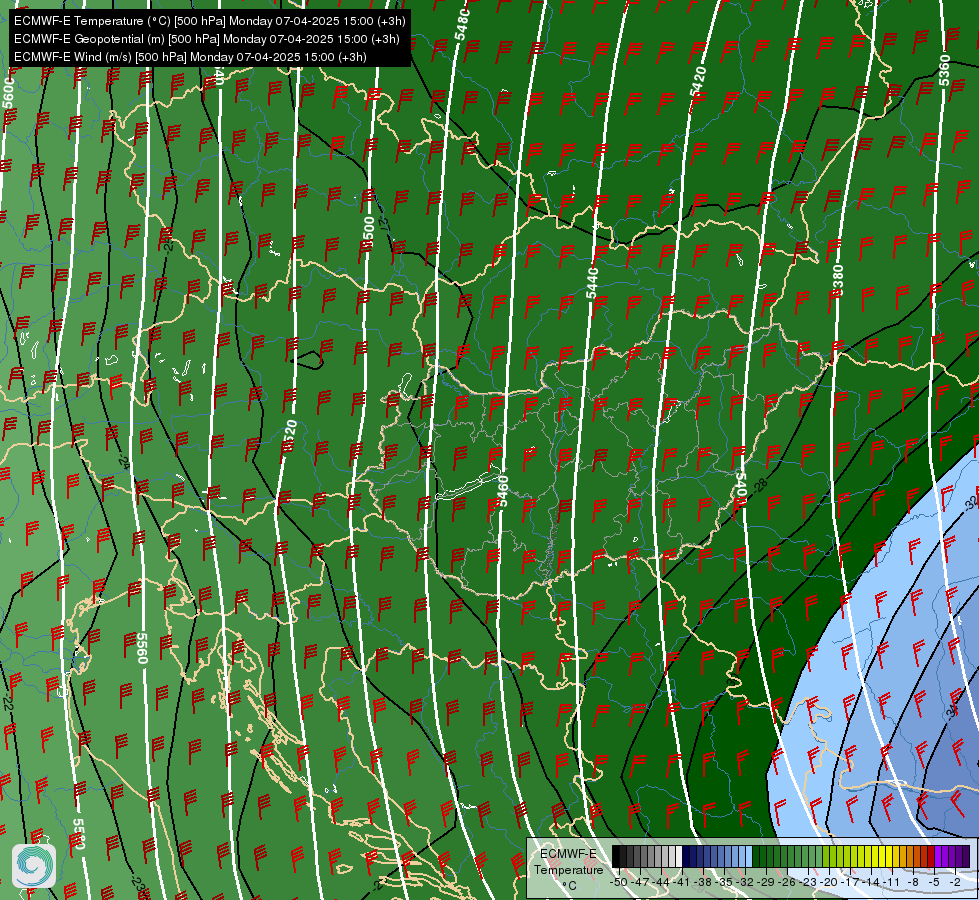Click the -32 value on temperature scale
The width and height of the screenshot is (979, 900).
pyautogui.click(x=745, y=882)
